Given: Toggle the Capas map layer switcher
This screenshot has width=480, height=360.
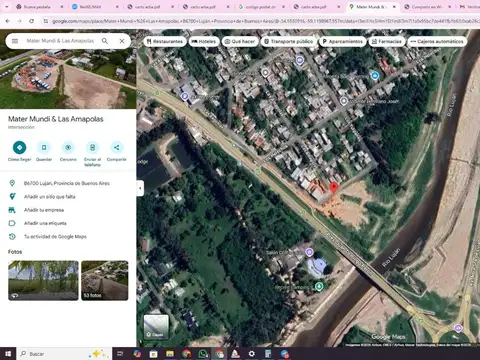Looking at the screenshot, I should coord(156,327).
